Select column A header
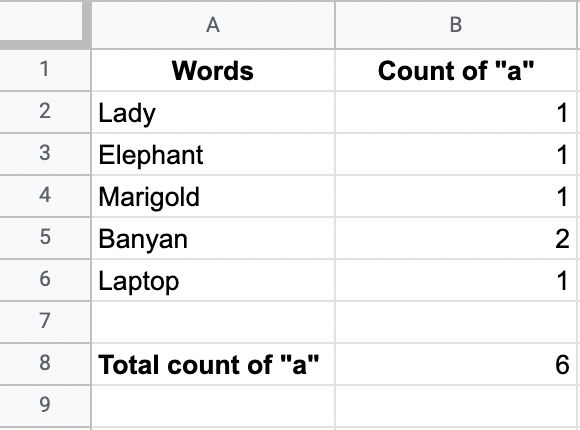 click(x=213, y=25)
